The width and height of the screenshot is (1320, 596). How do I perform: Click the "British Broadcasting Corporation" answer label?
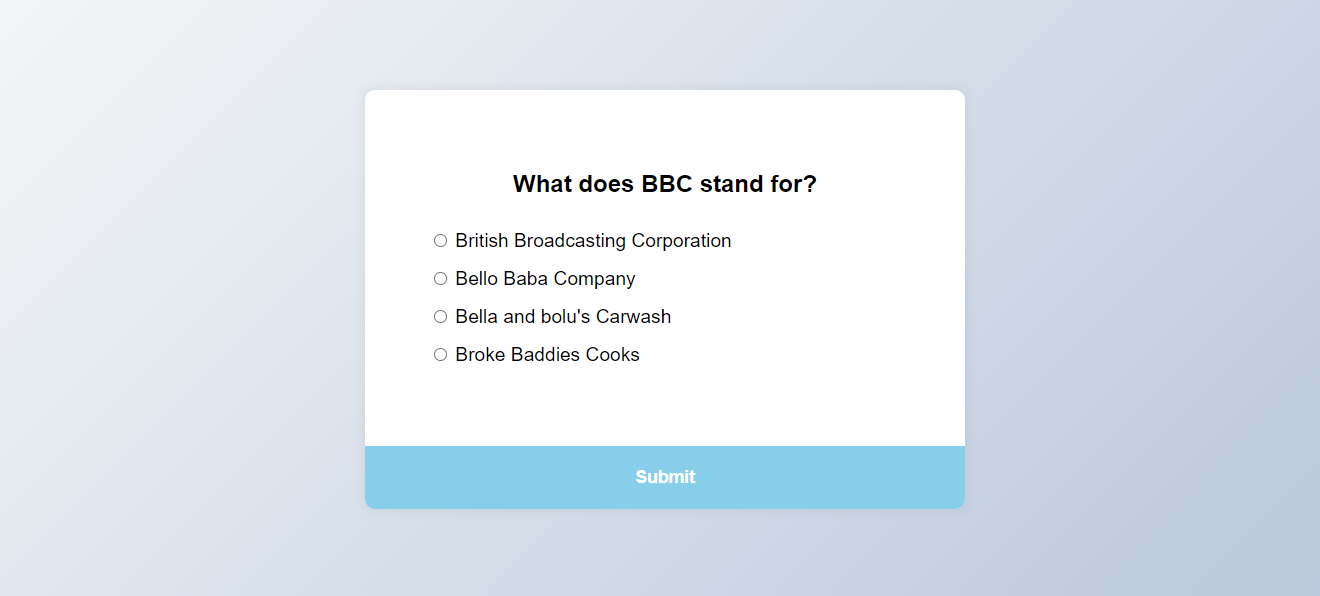(x=593, y=241)
